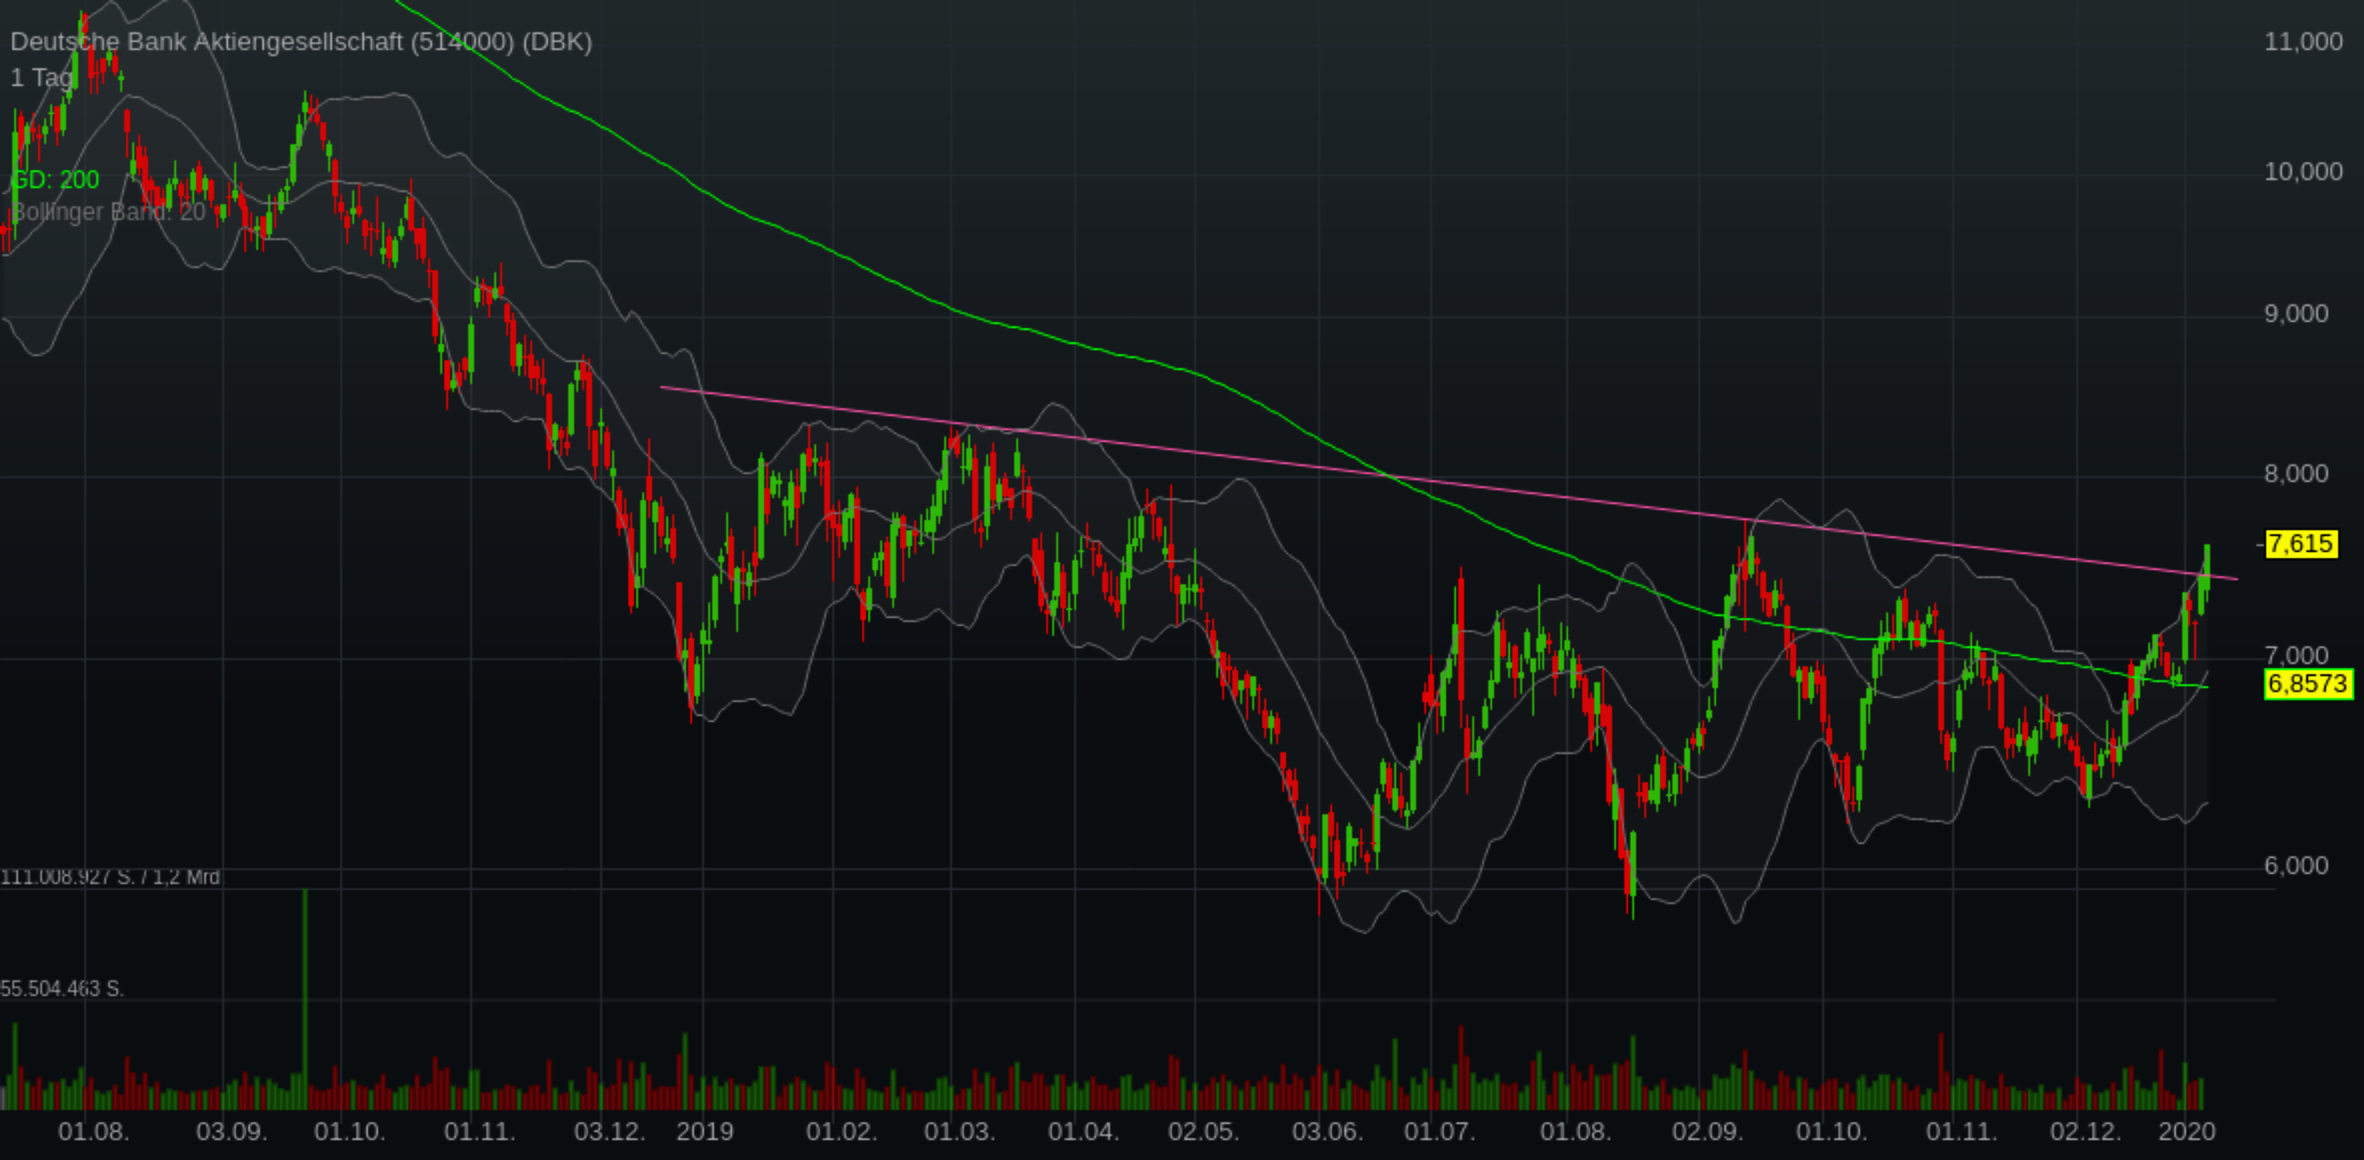Click the '111.008.927 S. / 1,2 Mrd' volume label
This screenshot has width=2364, height=1160.
tap(110, 877)
